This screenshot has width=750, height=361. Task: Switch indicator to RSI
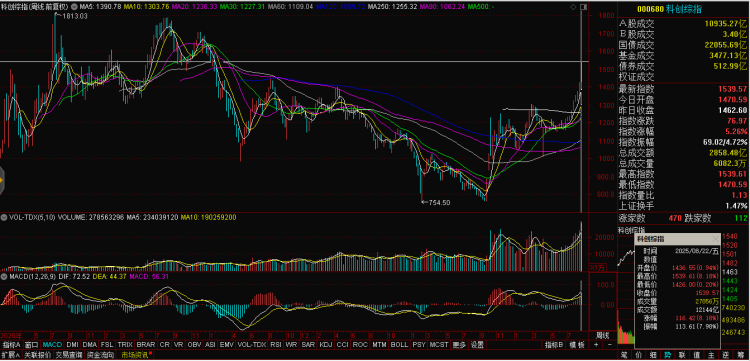(276, 344)
